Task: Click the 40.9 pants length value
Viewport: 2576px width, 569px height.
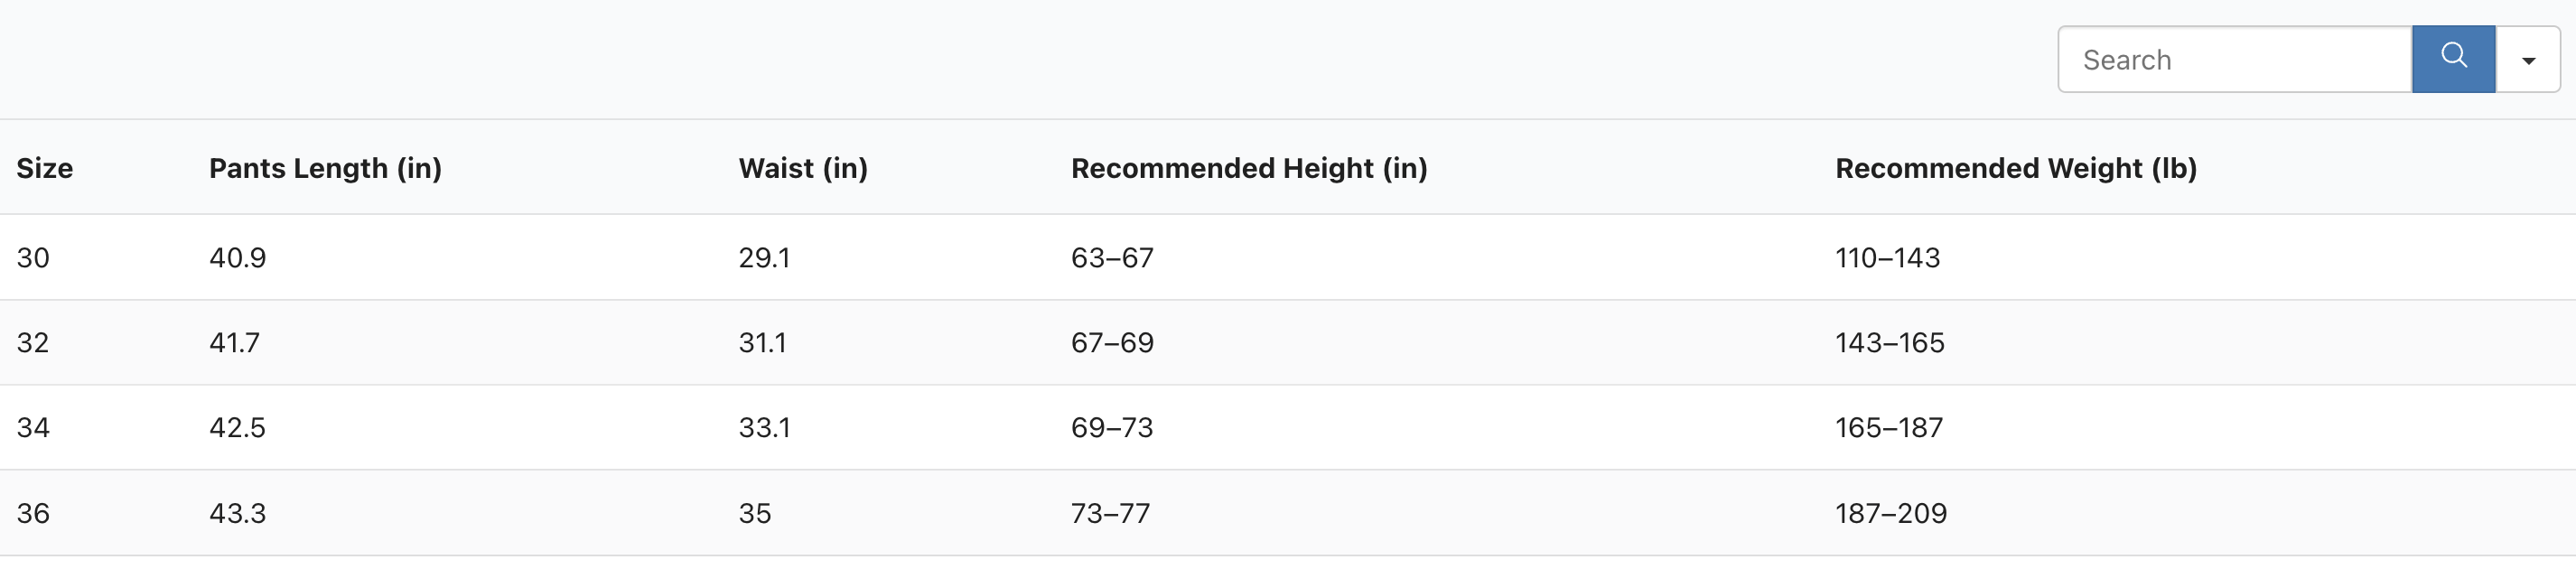Action: [x=237, y=258]
